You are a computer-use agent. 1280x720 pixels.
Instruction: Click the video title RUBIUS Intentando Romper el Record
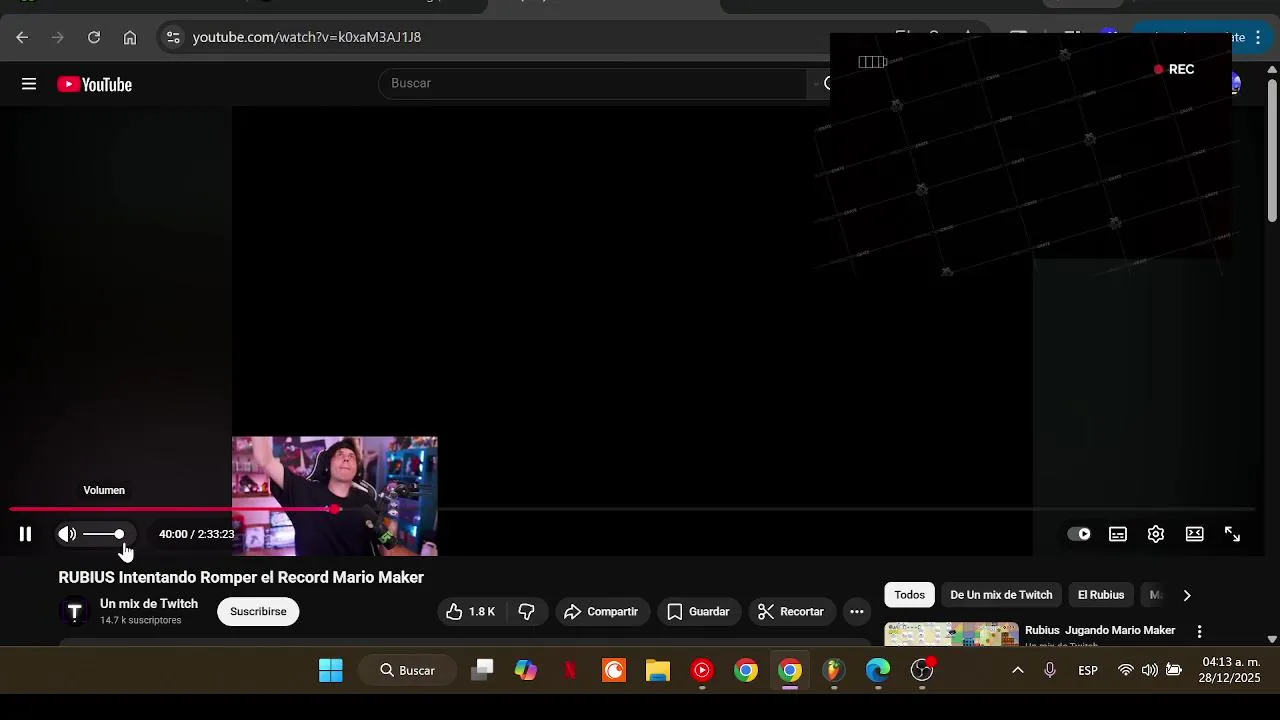click(x=241, y=577)
